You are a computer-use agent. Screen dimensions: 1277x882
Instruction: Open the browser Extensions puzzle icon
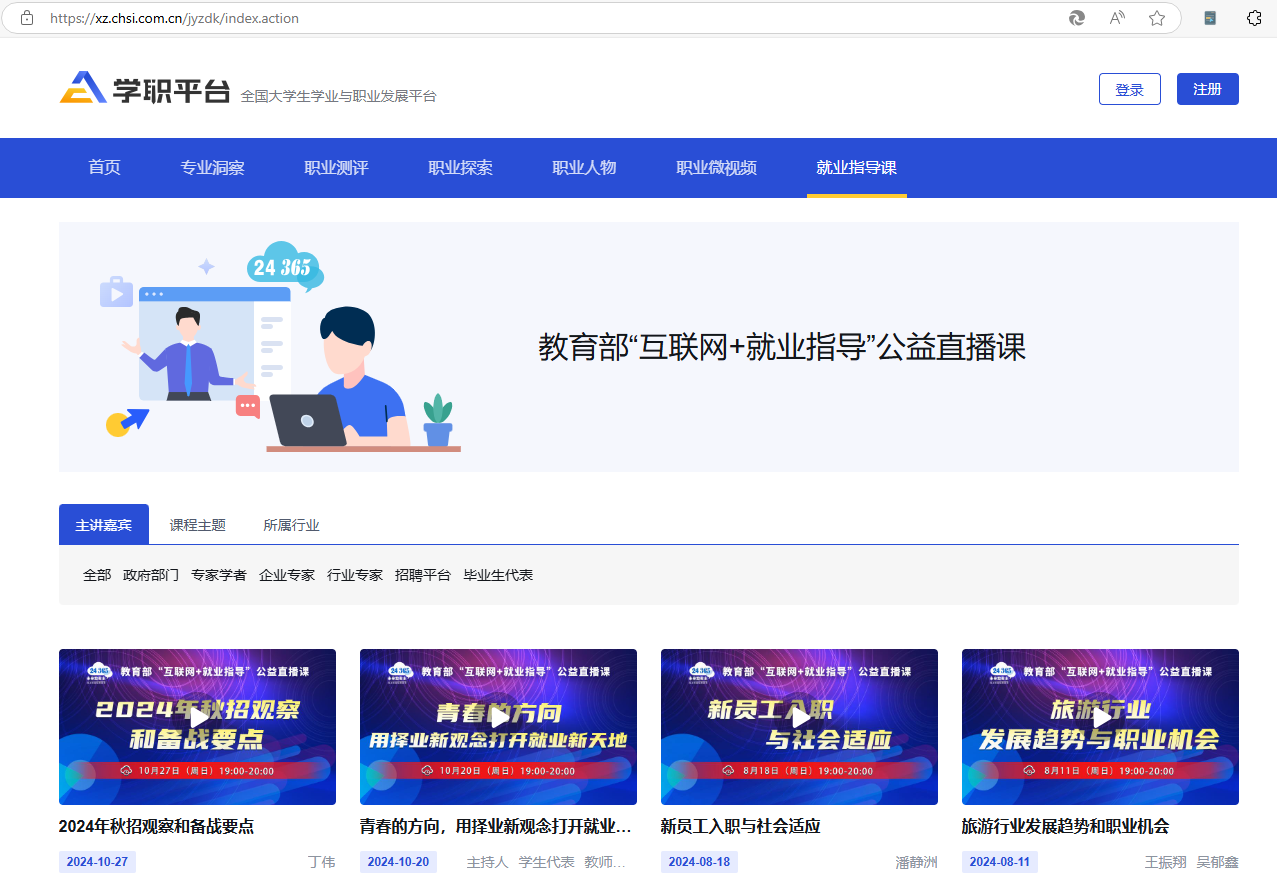tap(1254, 17)
